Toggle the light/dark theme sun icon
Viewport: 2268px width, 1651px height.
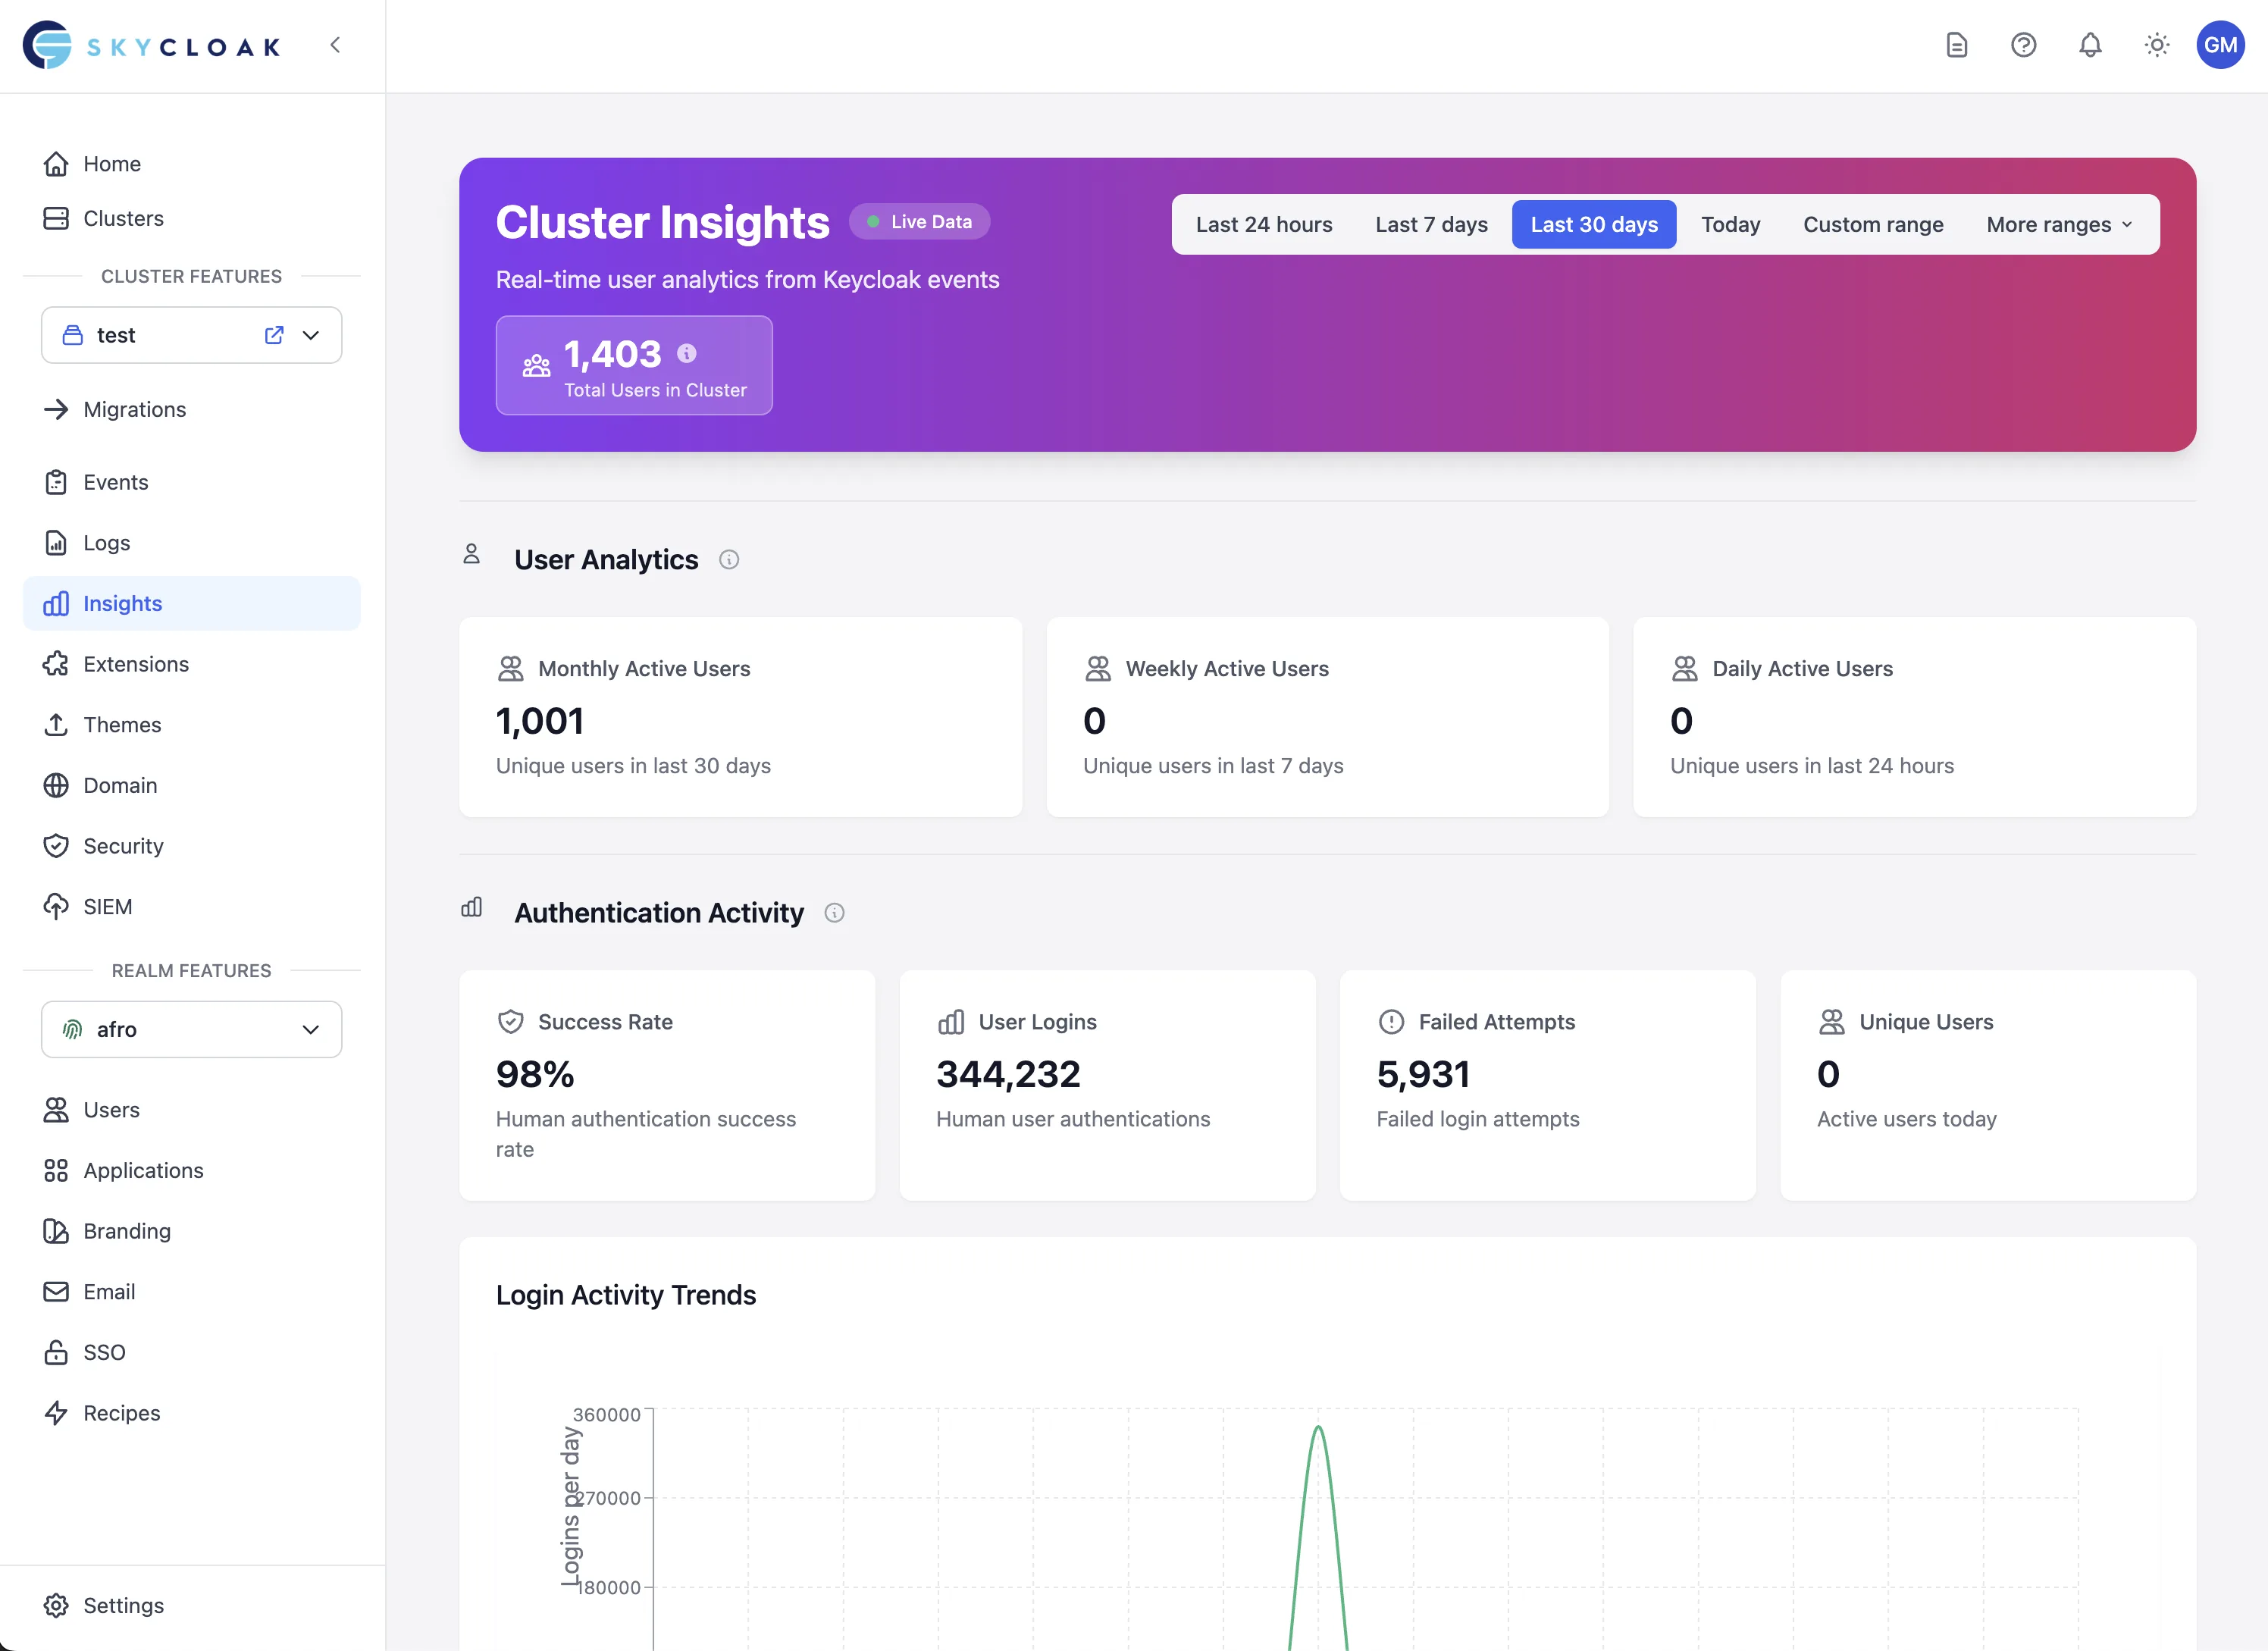pyautogui.click(x=2156, y=45)
